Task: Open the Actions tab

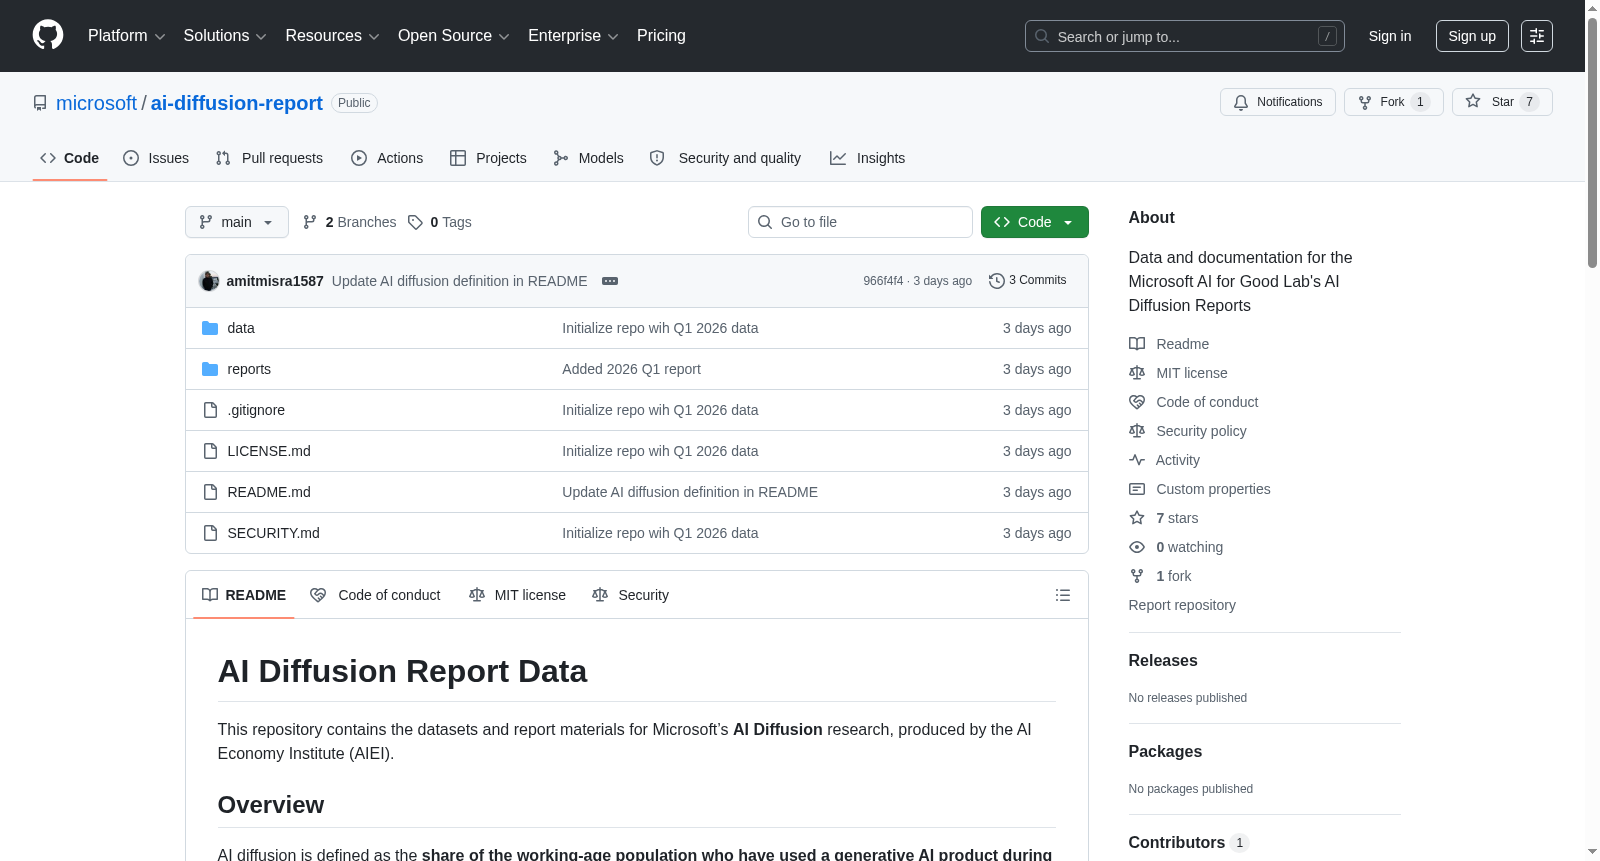Action: point(387,158)
